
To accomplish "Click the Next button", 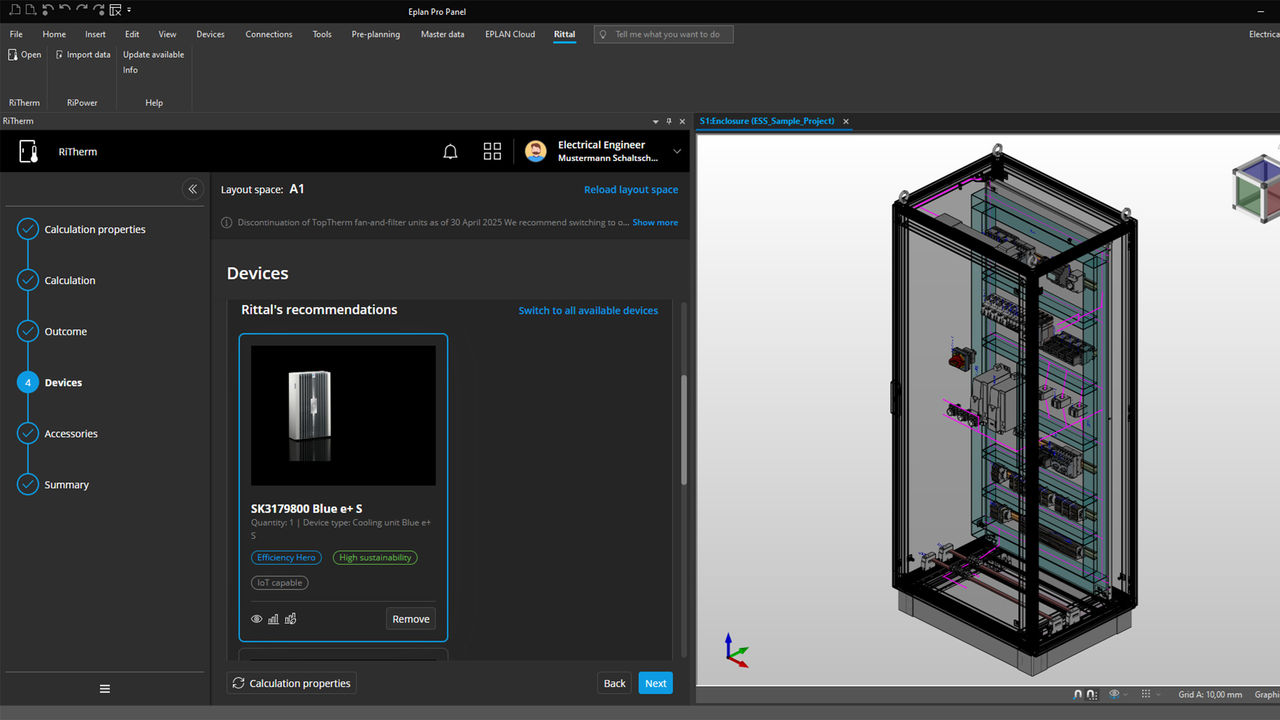I will click(655, 683).
